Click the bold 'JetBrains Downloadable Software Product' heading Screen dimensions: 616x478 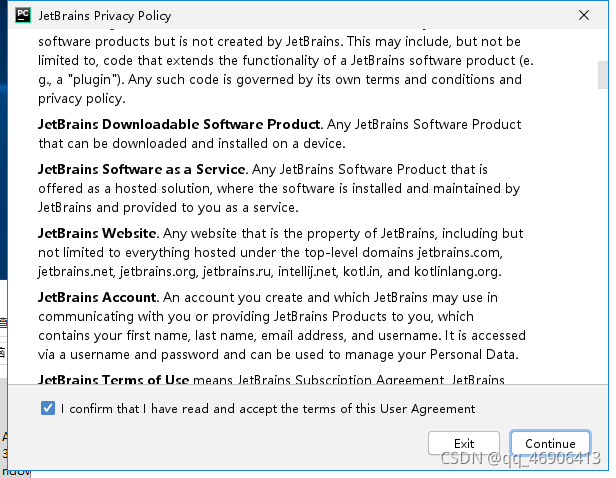click(179, 124)
